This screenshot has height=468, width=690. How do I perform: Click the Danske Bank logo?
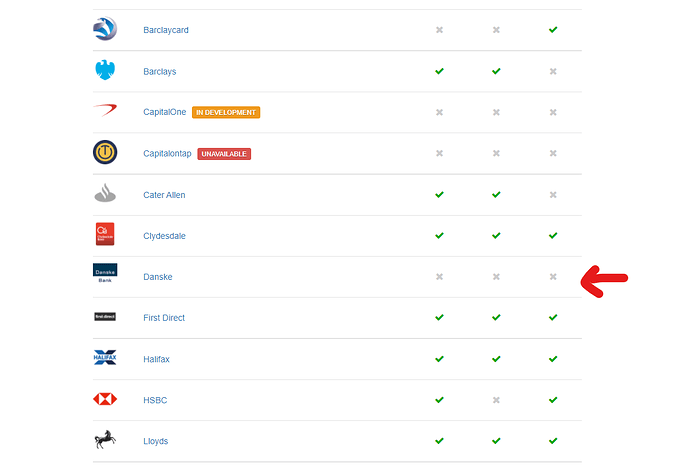pyautogui.click(x=105, y=274)
